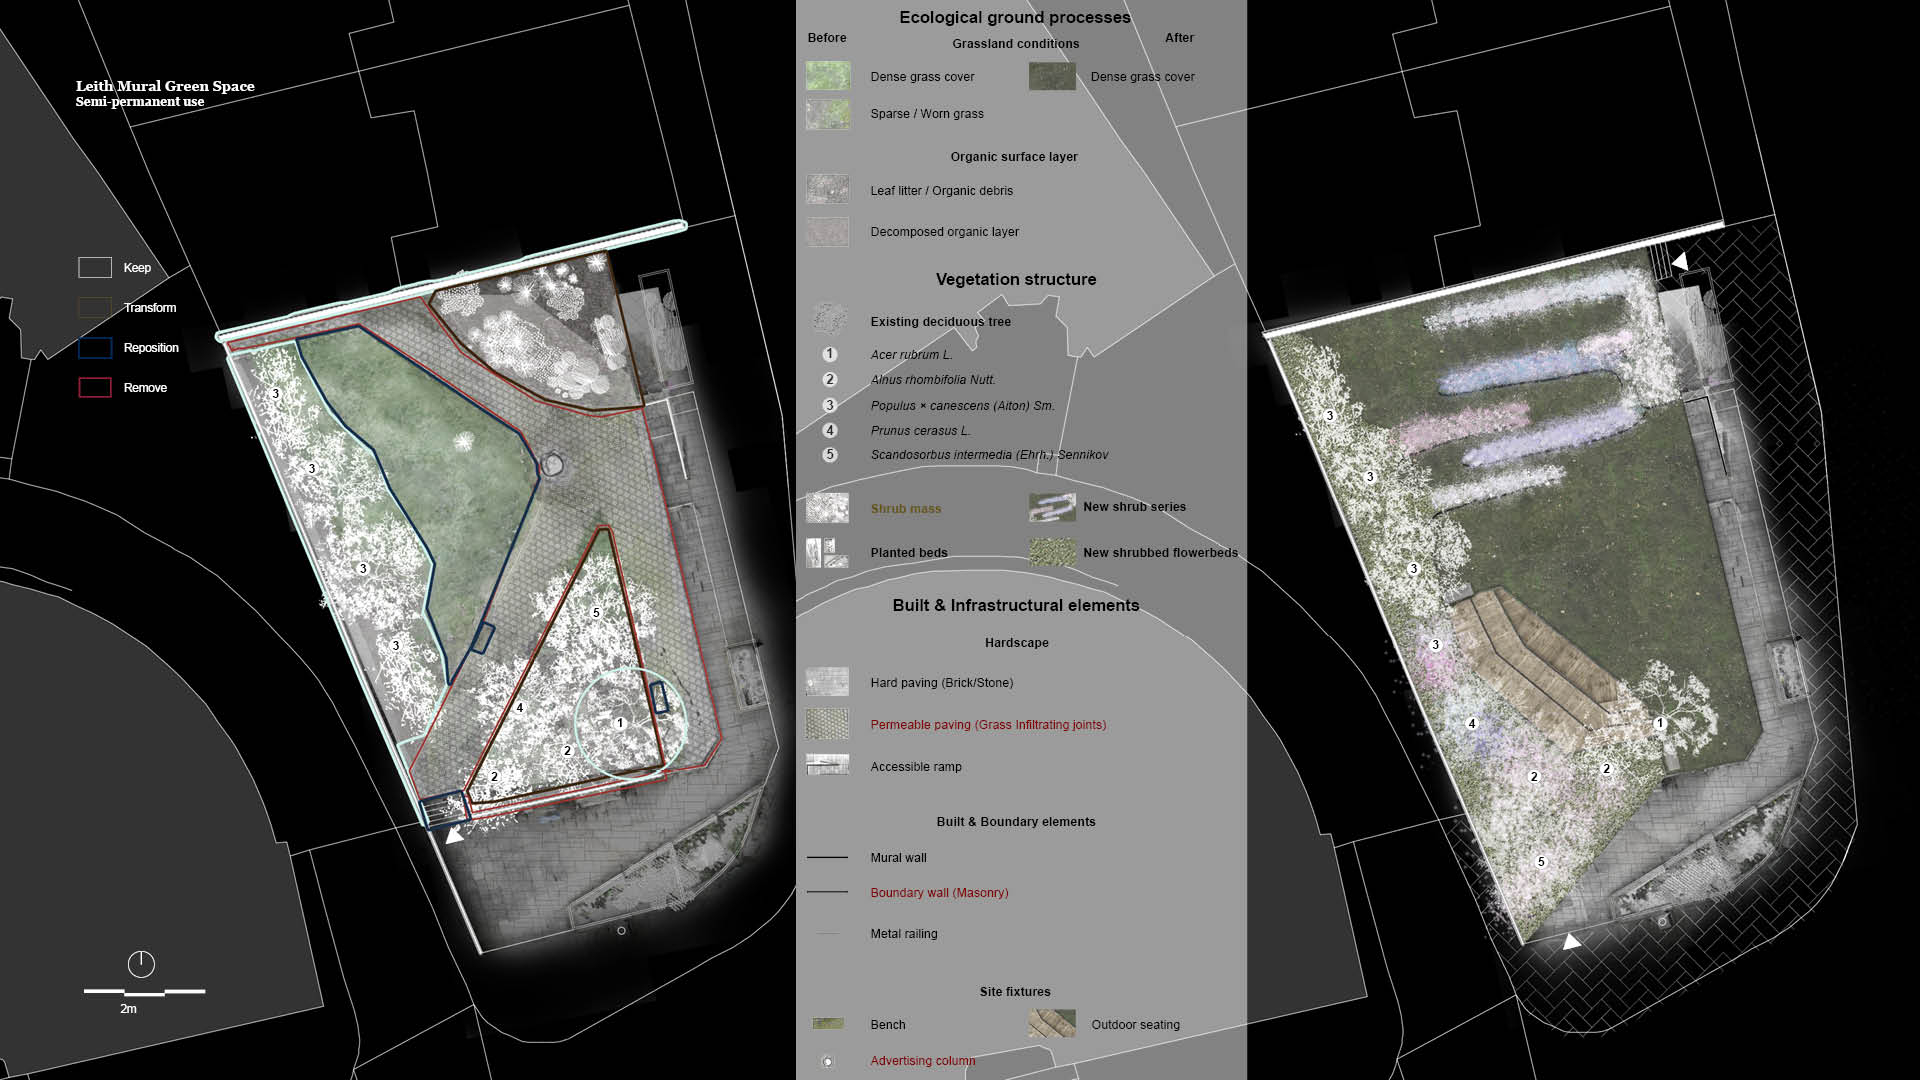
Task: Click the 'After' column label
Action: (x=1179, y=38)
